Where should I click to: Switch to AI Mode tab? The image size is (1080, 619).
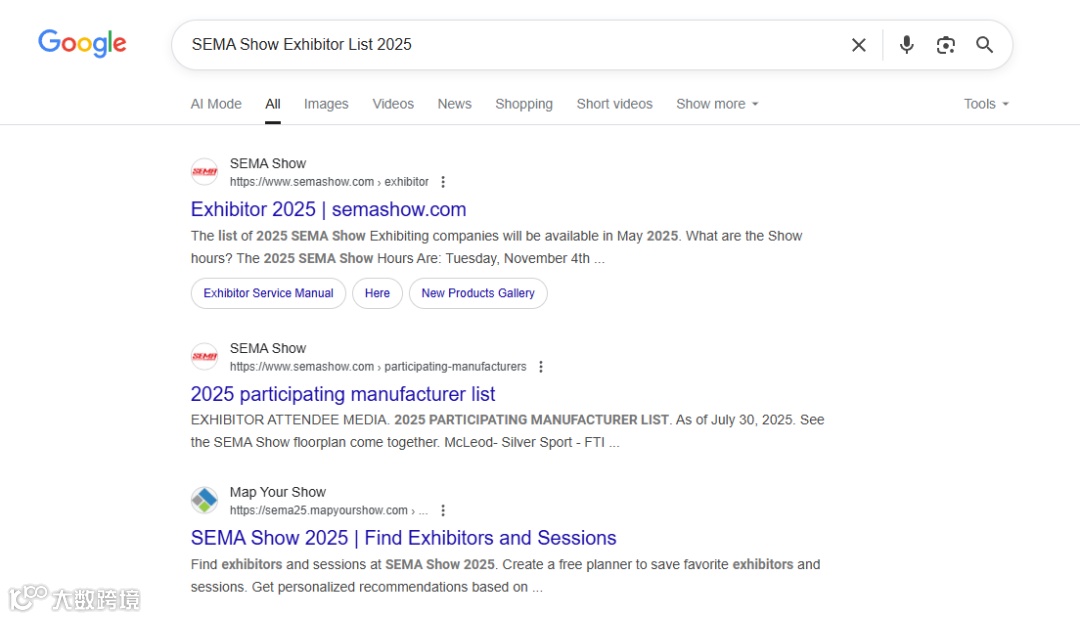[216, 104]
